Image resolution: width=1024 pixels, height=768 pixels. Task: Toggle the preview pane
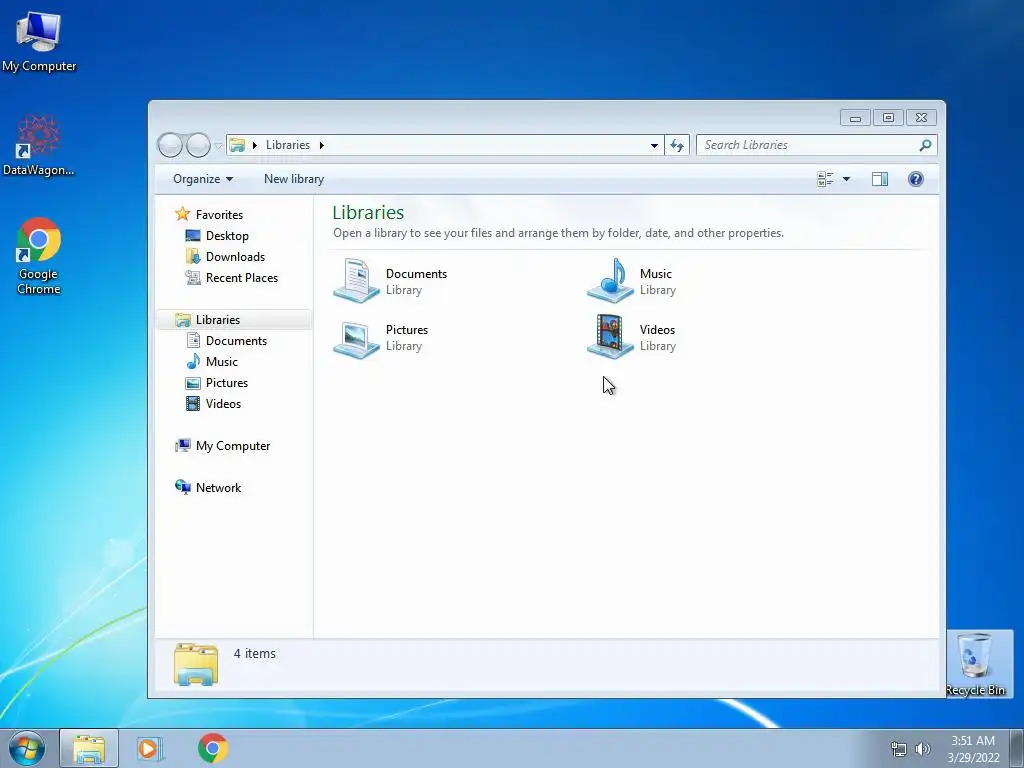point(880,179)
